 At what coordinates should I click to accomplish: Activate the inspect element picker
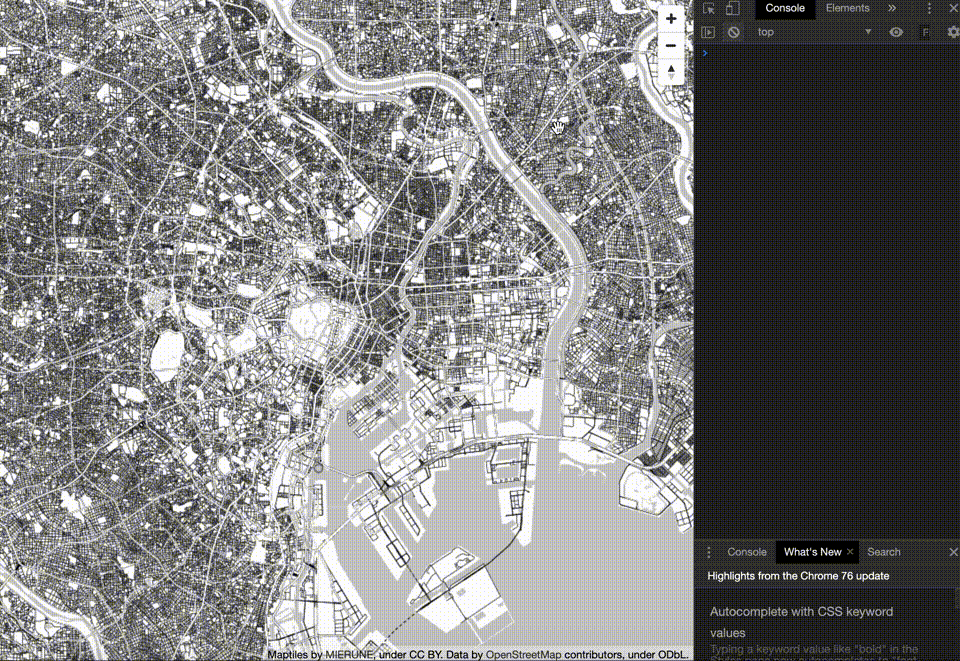coord(709,8)
